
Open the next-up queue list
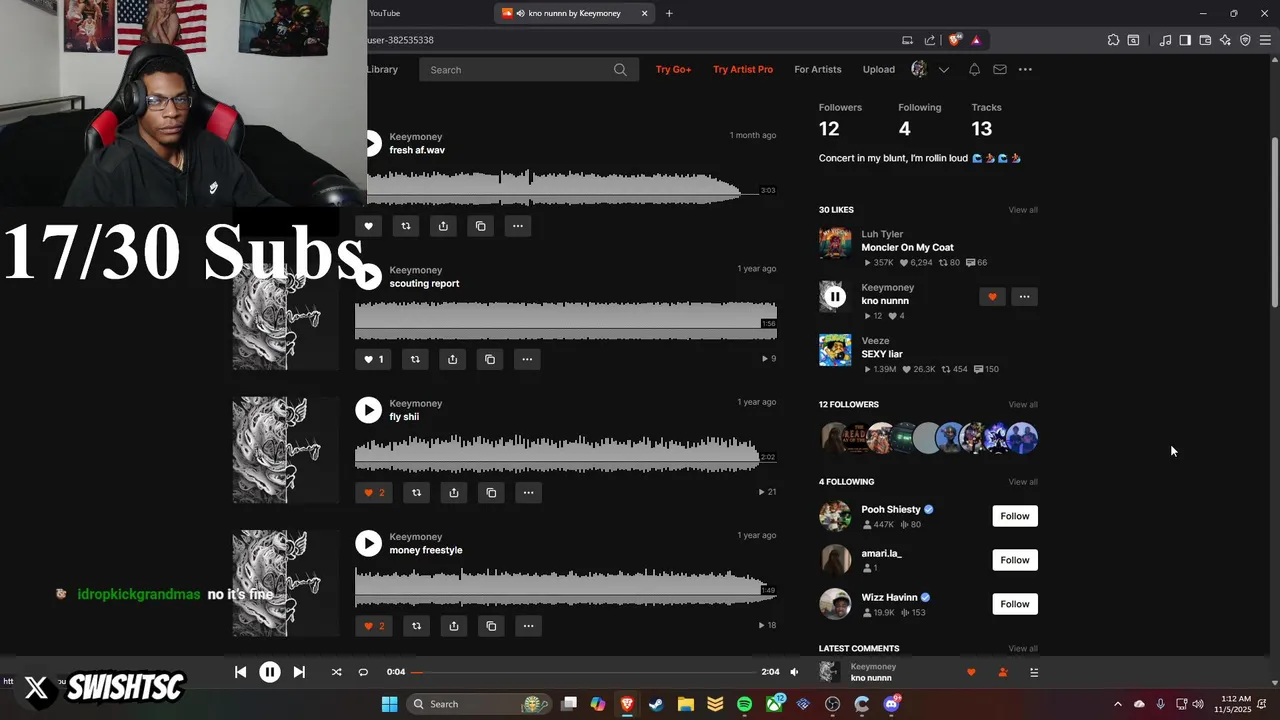click(x=1034, y=672)
